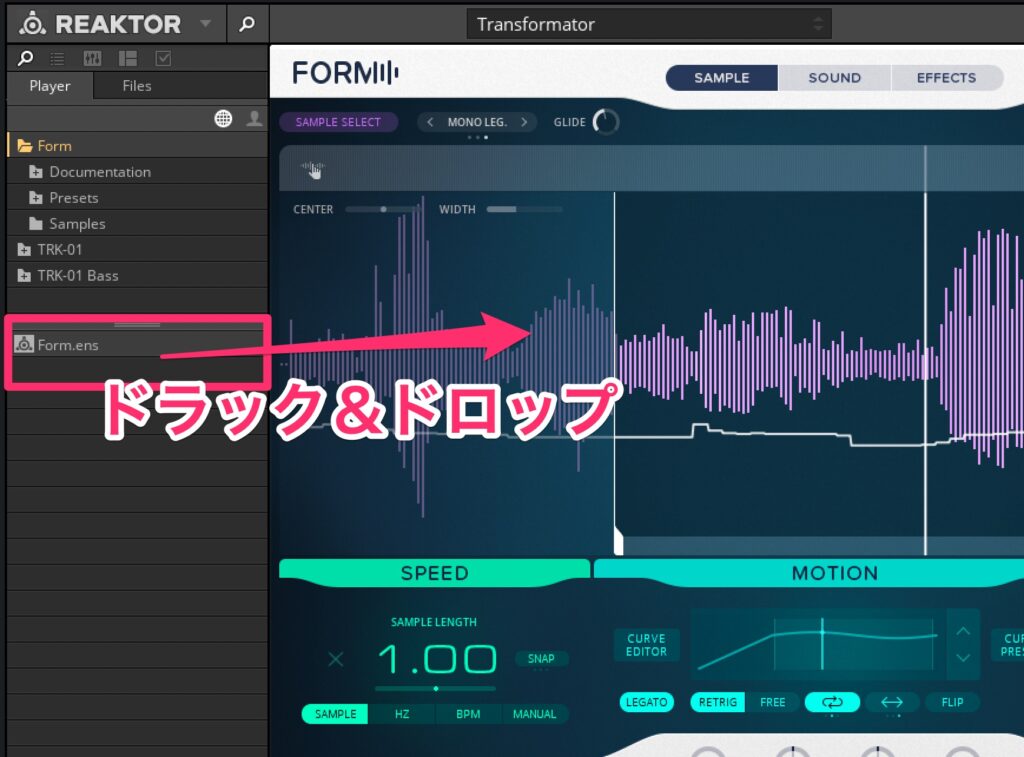Adjust the CENTER slider

(383, 210)
